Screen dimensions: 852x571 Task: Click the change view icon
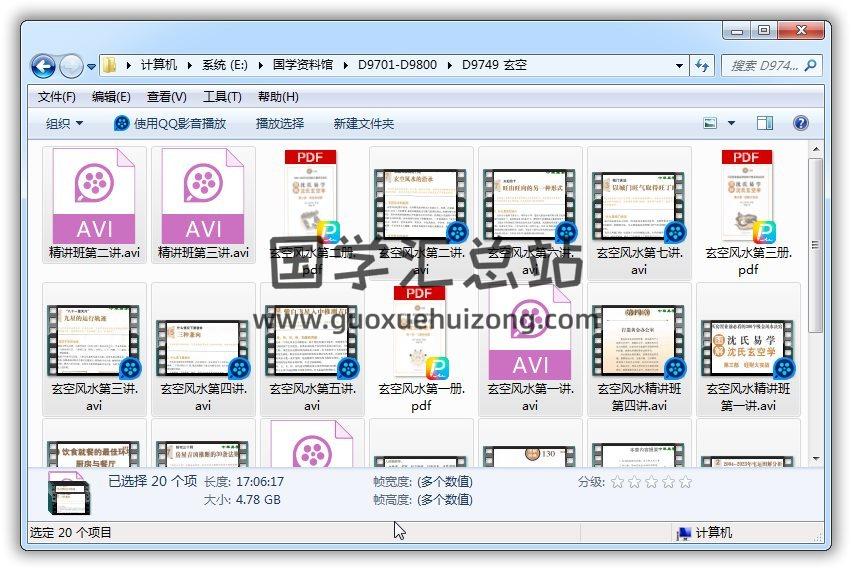pos(710,123)
